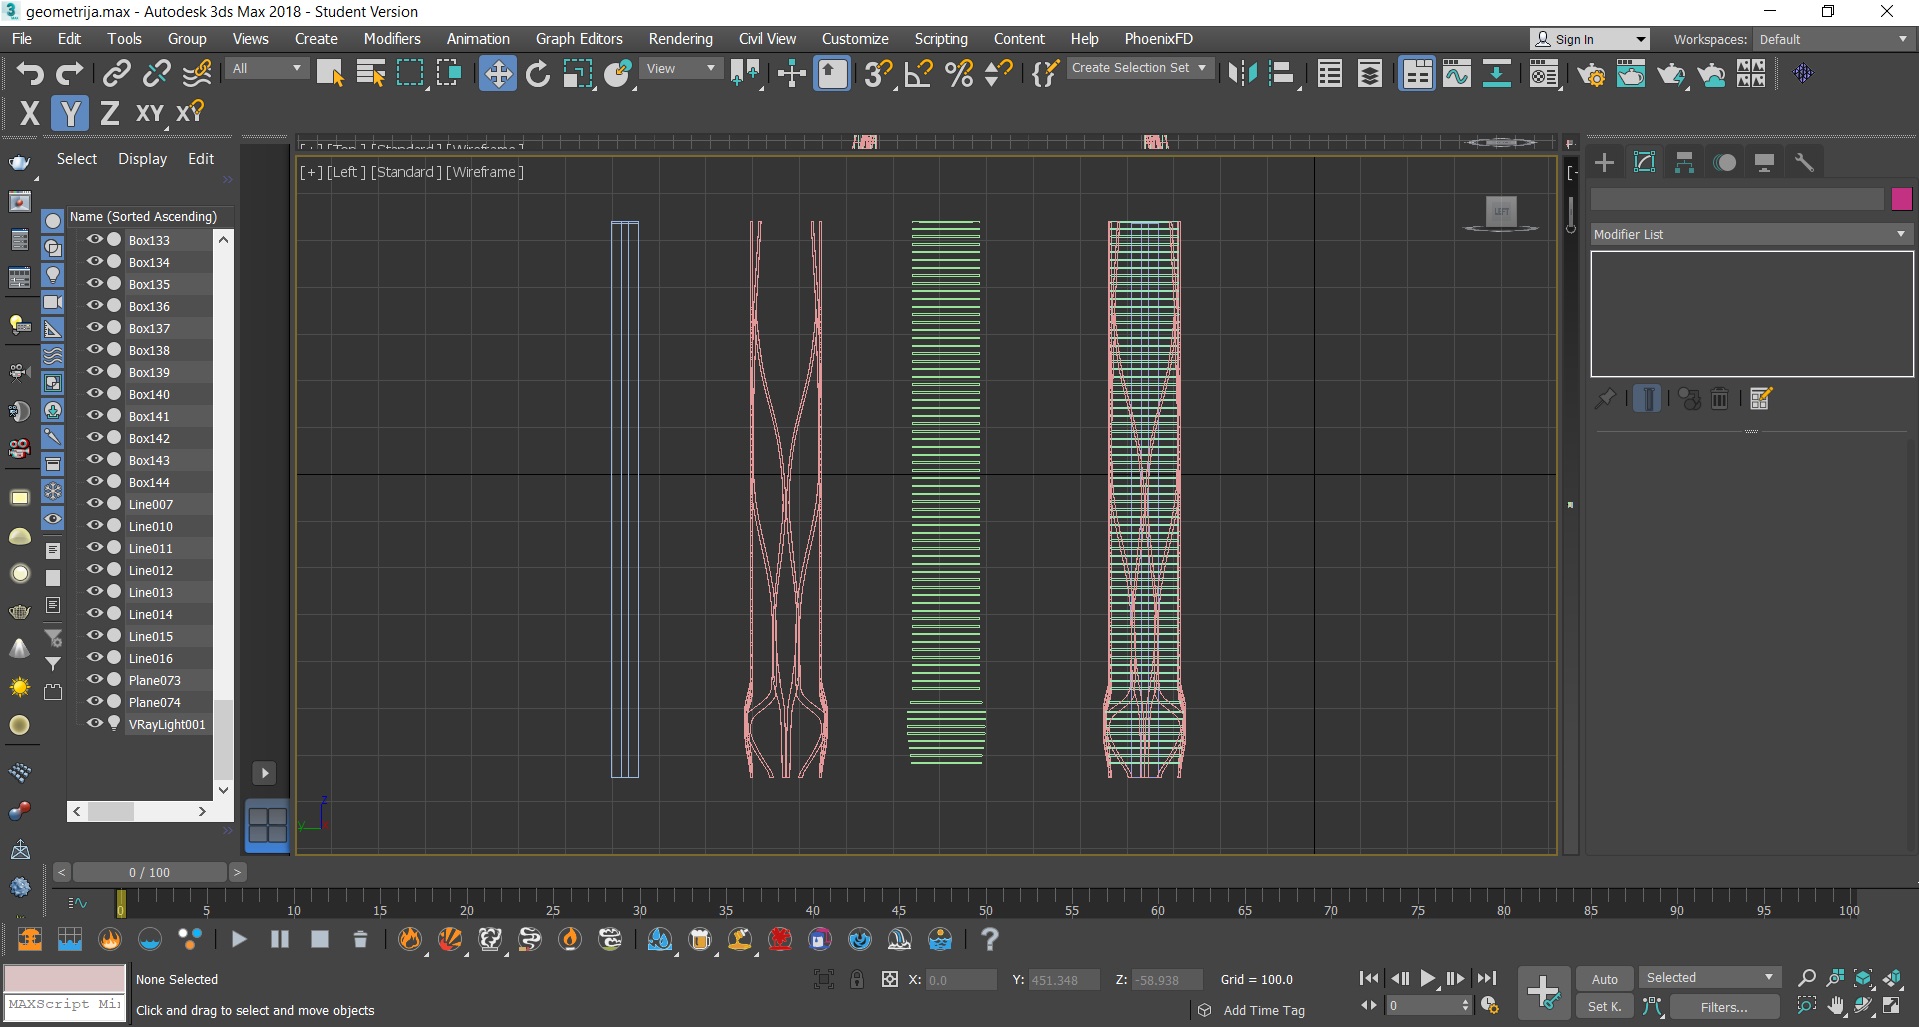This screenshot has height=1027, width=1919.
Task: Open the pink object color swatch
Action: (1901, 199)
